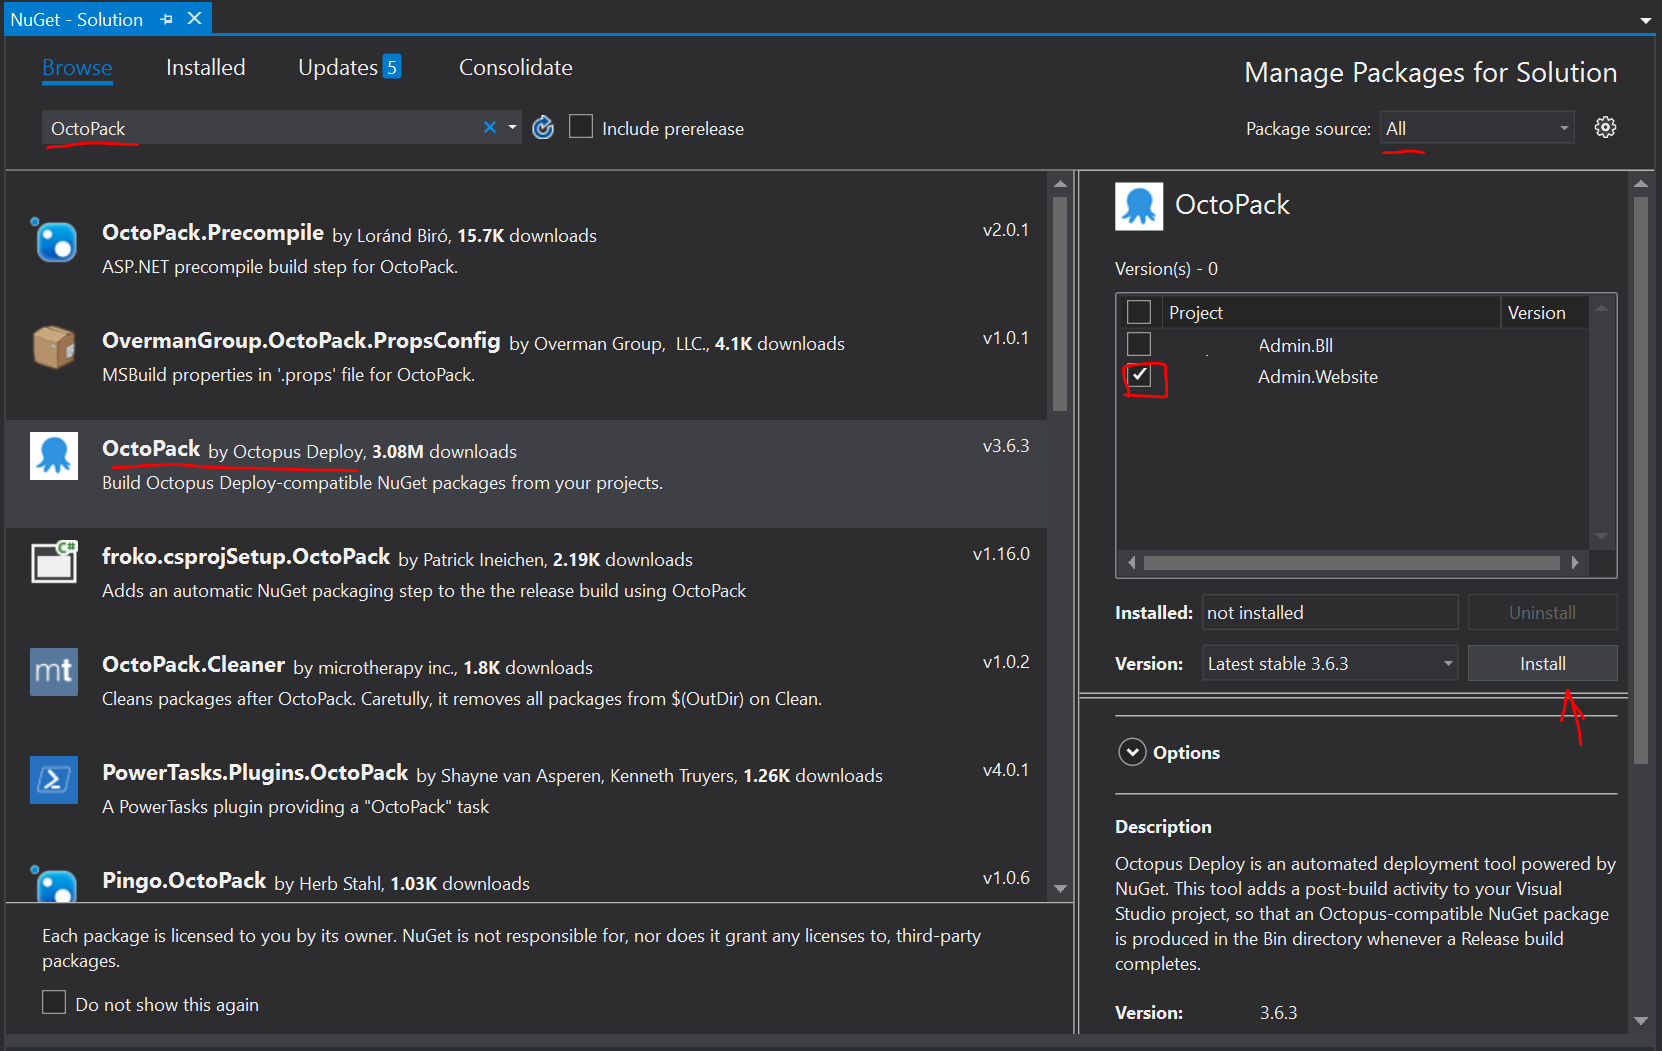Click project list scroll left arrow
Viewport: 1662px width, 1051px height.
(x=1131, y=563)
